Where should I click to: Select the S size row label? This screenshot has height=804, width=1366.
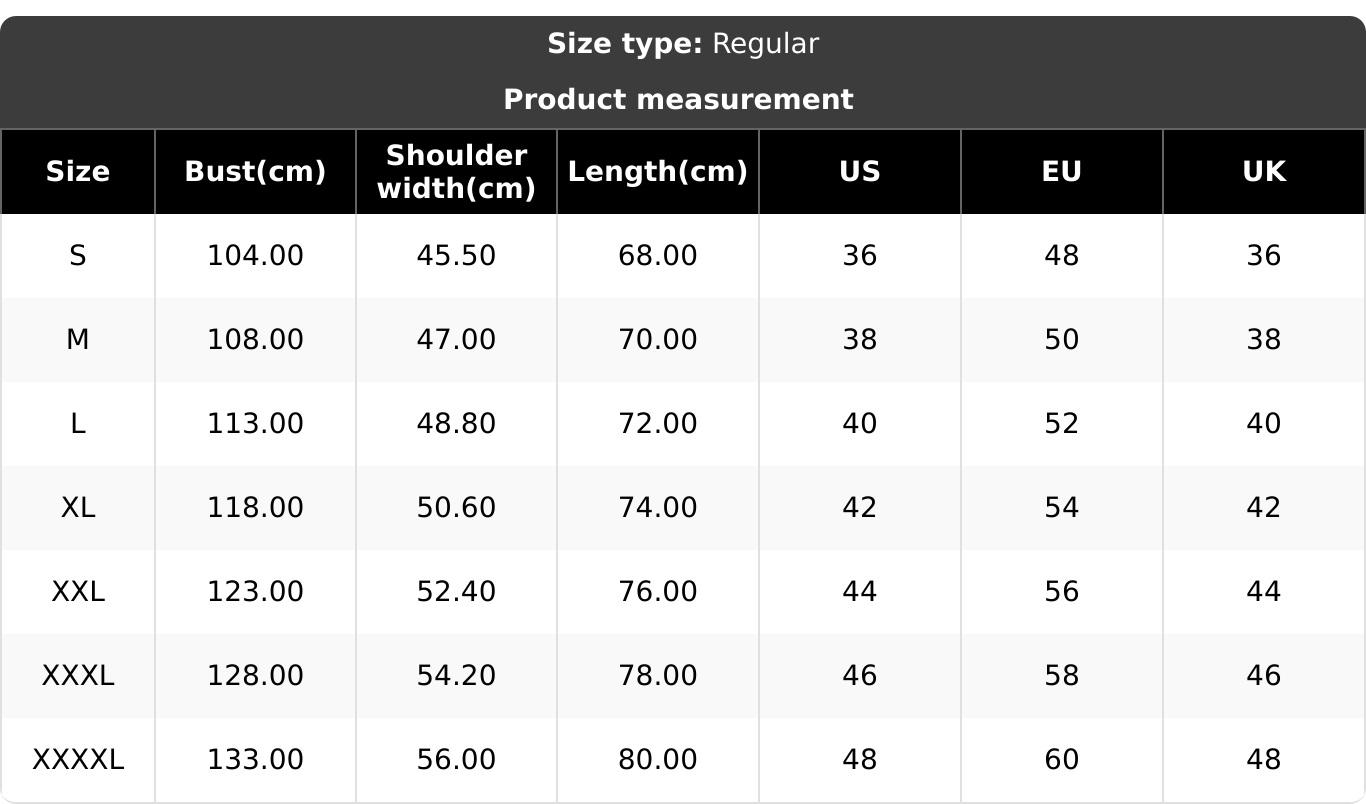tap(78, 256)
